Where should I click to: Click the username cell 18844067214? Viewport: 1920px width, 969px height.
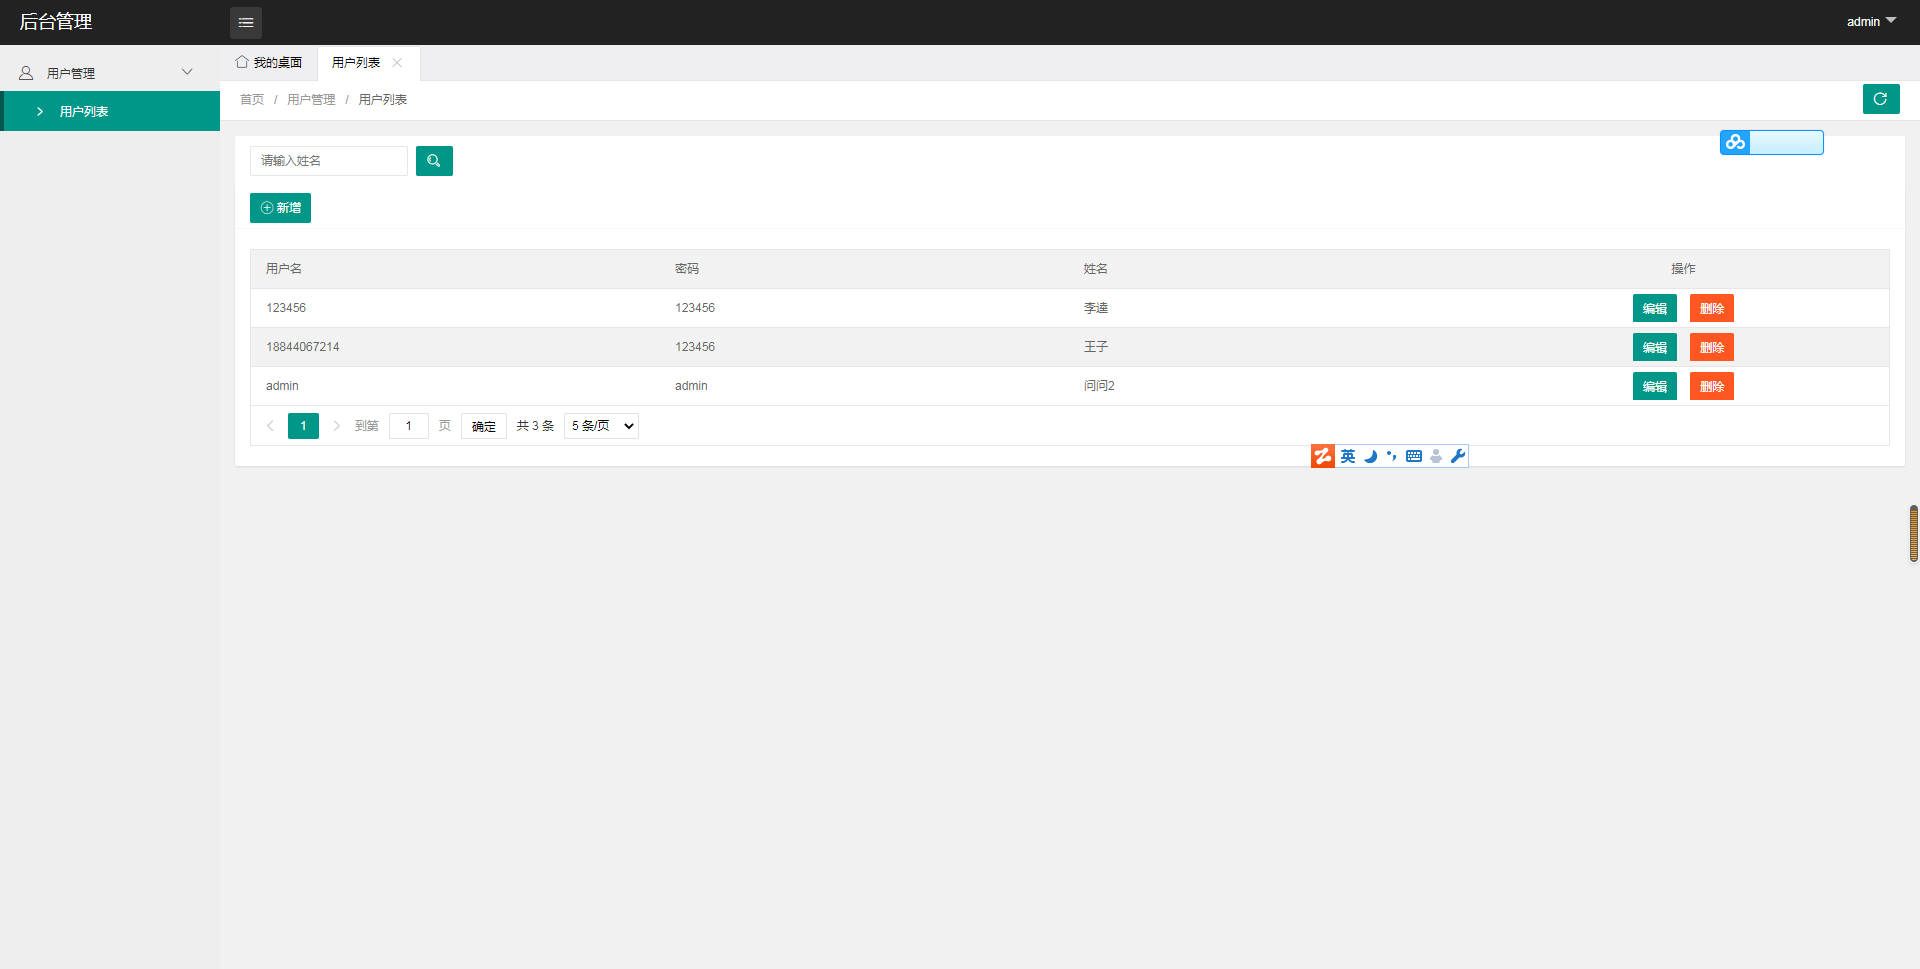click(303, 347)
